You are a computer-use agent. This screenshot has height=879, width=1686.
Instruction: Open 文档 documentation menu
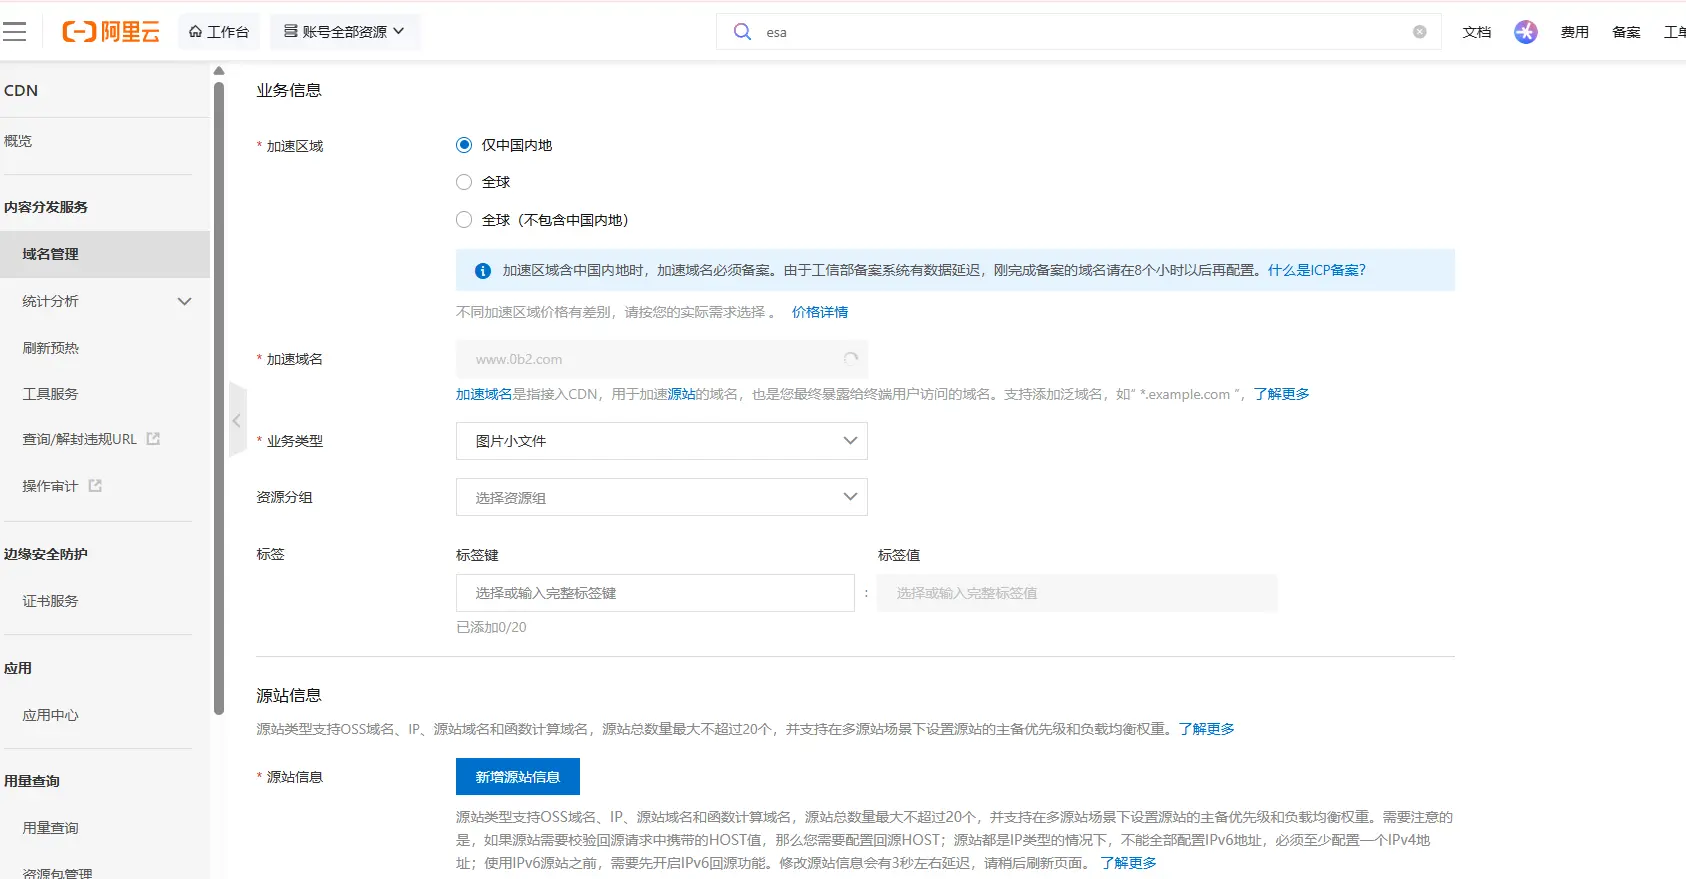(x=1476, y=32)
